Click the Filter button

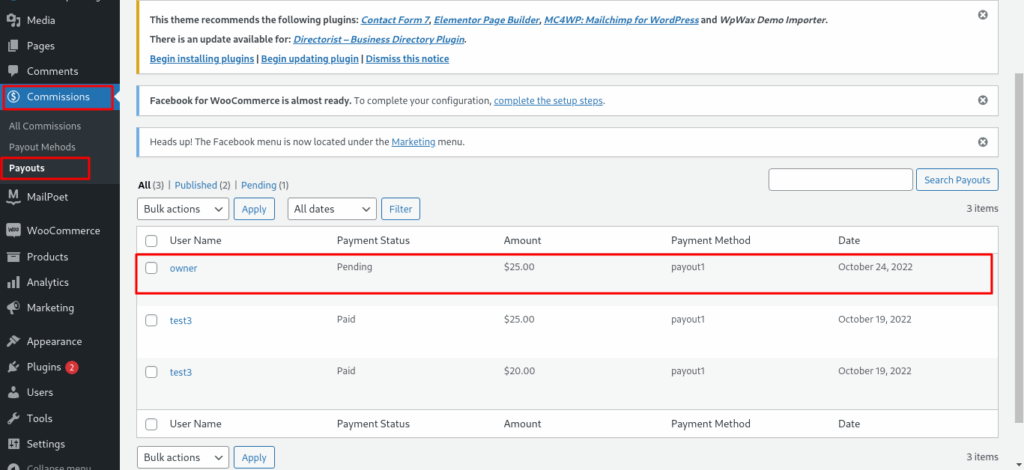pyautogui.click(x=400, y=209)
